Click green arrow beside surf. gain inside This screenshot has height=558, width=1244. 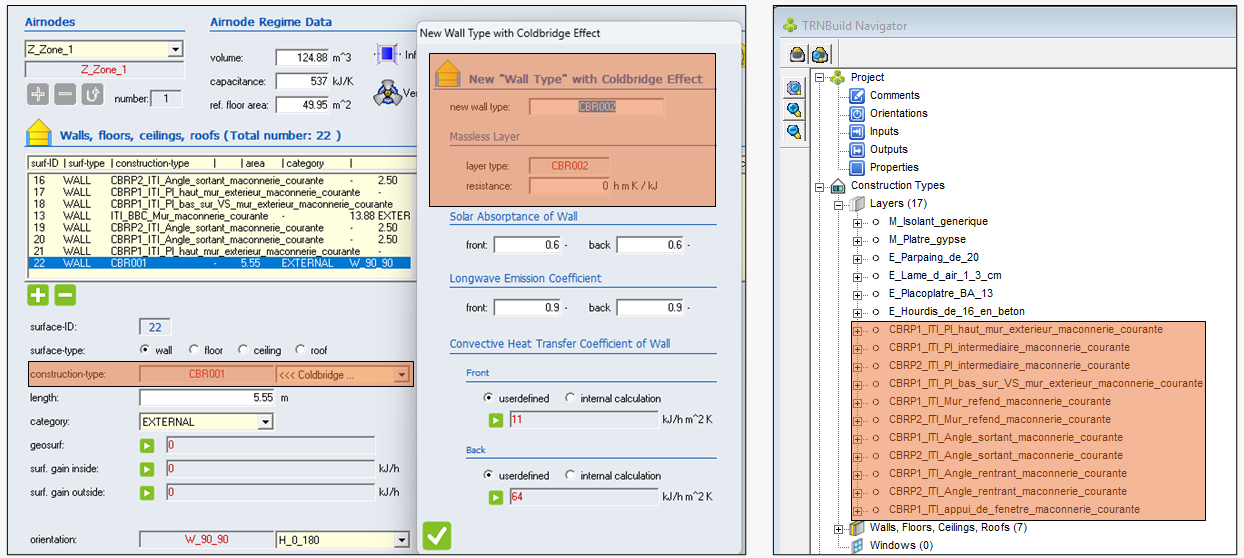click(x=147, y=469)
